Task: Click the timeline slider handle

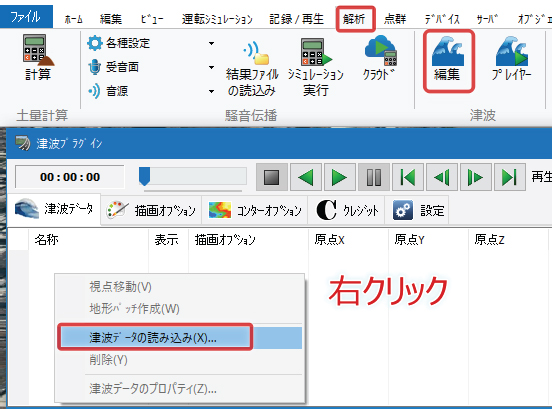Action: [144, 176]
